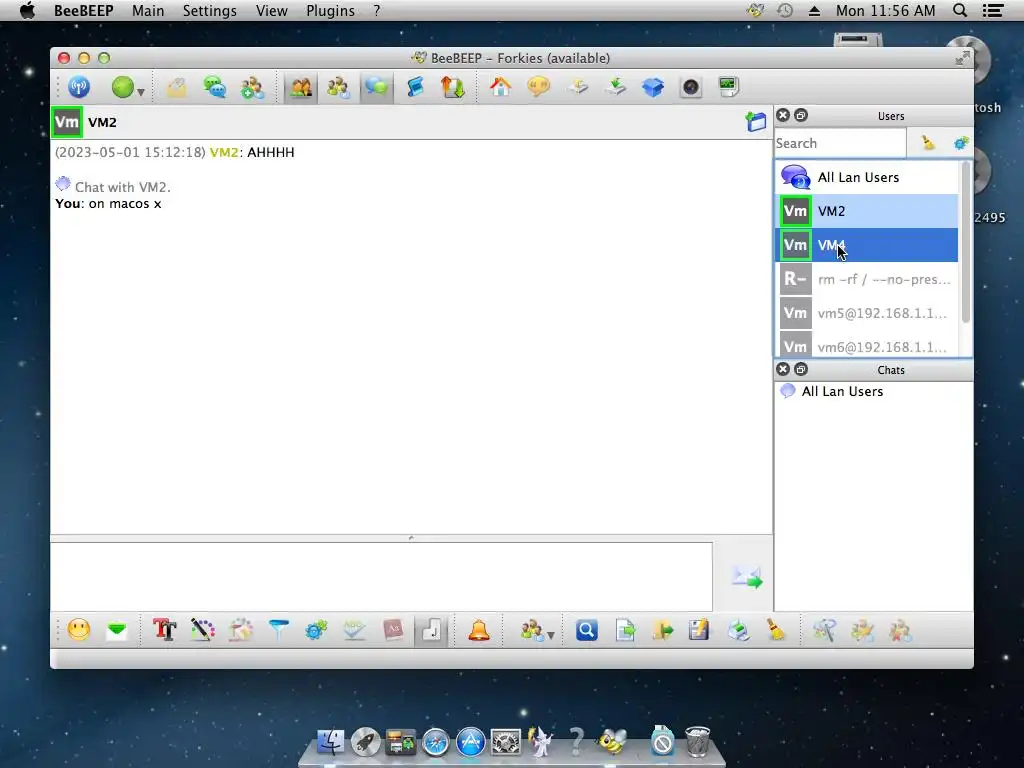Click the send message arrow button
The image size is (1024, 768).
(x=746, y=577)
